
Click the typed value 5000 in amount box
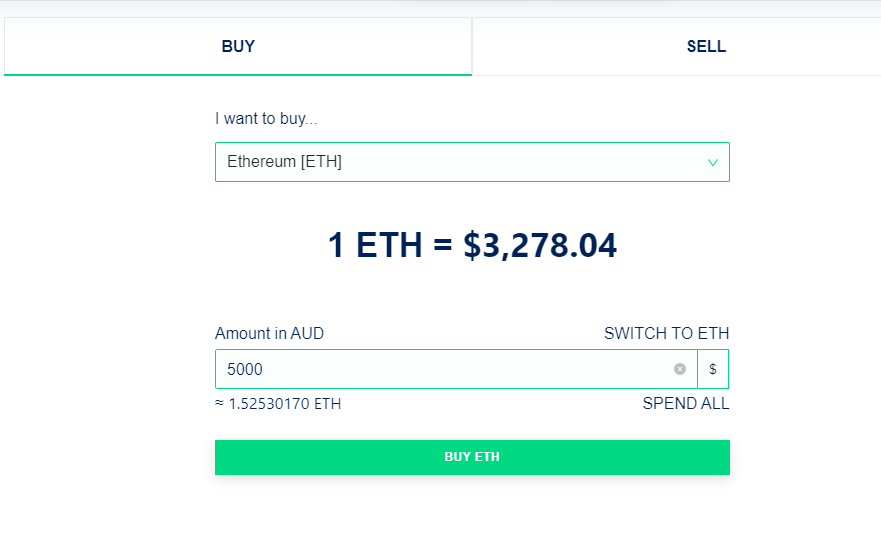(x=245, y=369)
